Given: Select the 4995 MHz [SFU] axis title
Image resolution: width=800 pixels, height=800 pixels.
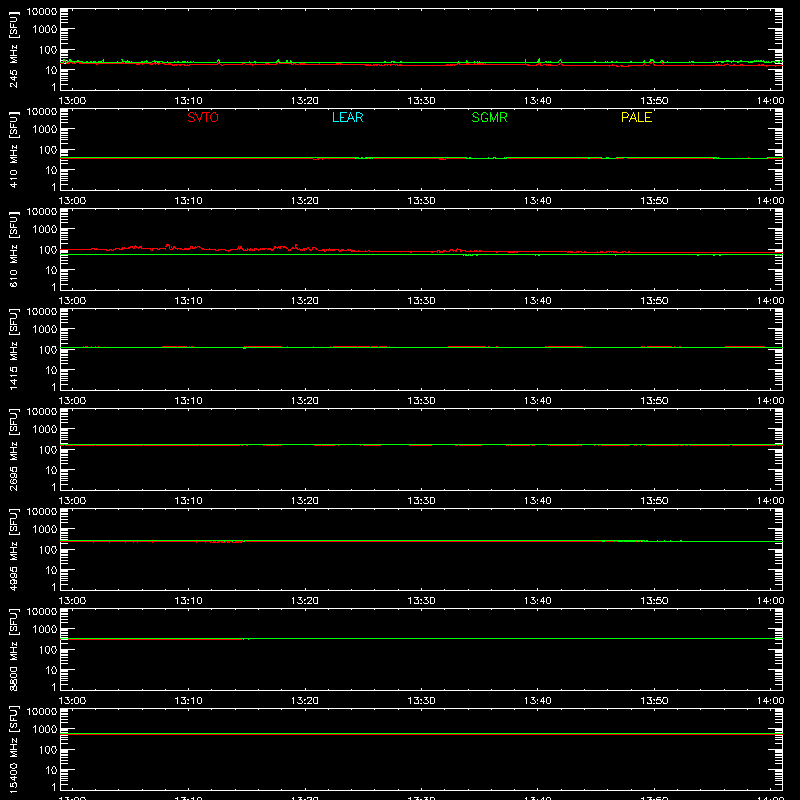Looking at the screenshot, I should coord(13,549).
